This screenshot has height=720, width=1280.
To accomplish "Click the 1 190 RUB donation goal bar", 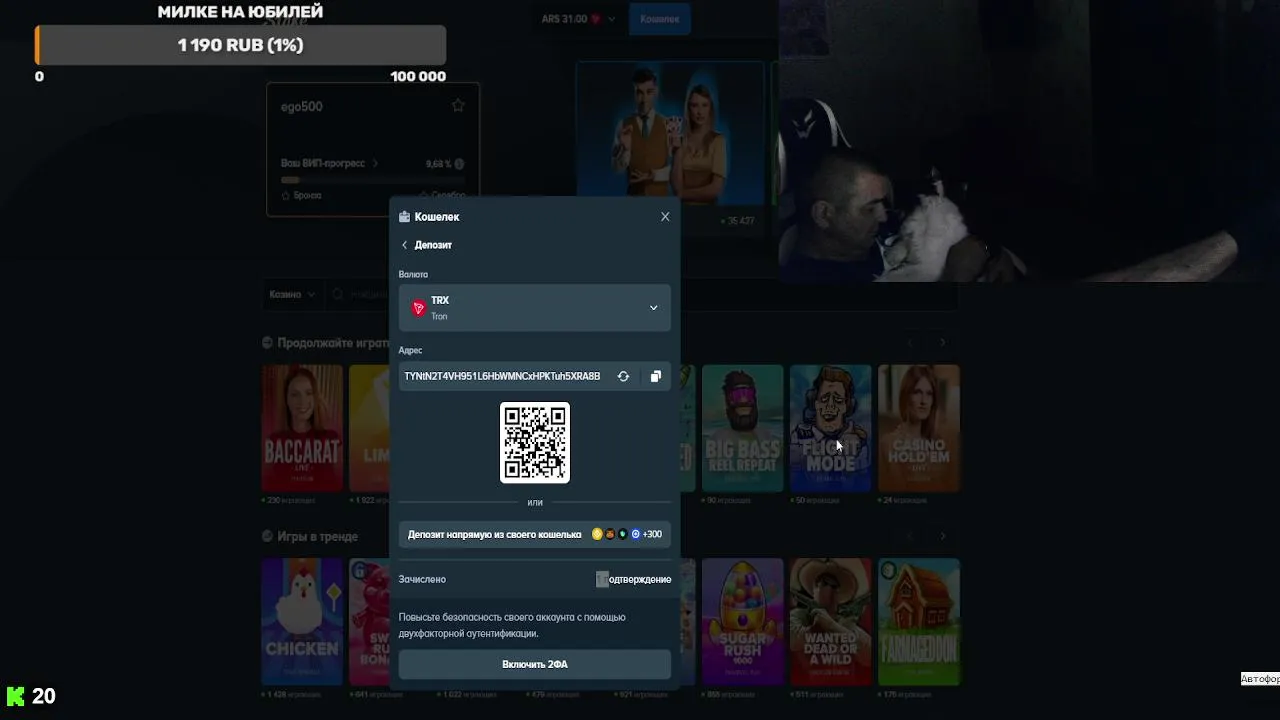I will pyautogui.click(x=240, y=45).
